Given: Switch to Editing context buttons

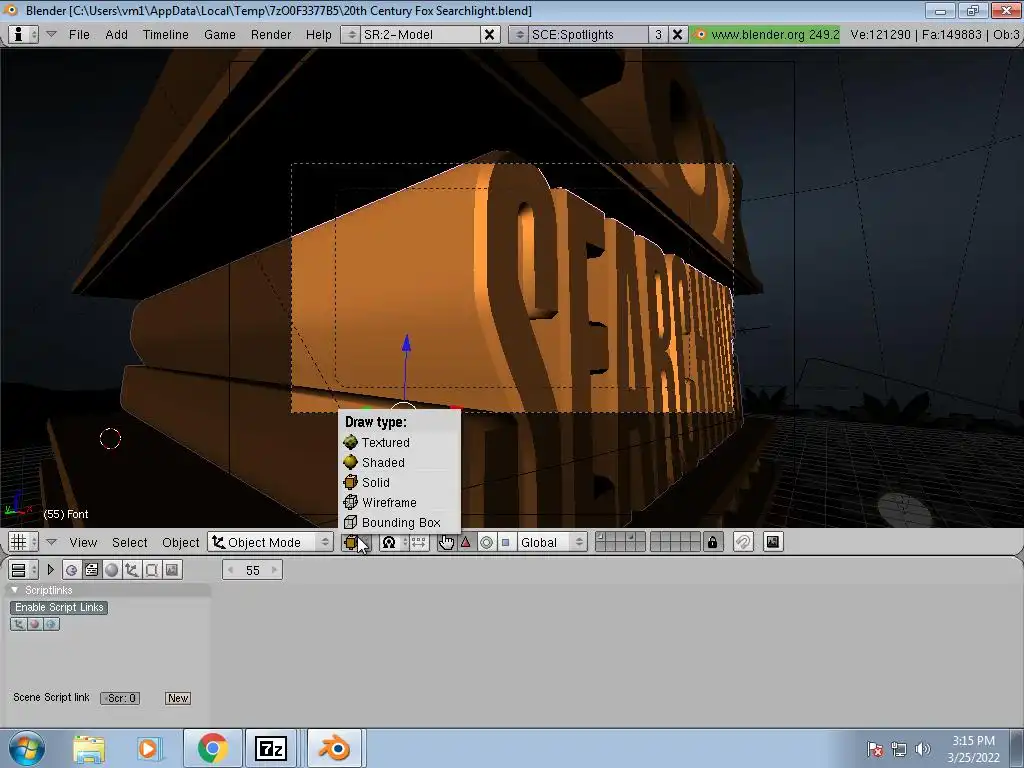Looking at the screenshot, I should (152, 570).
